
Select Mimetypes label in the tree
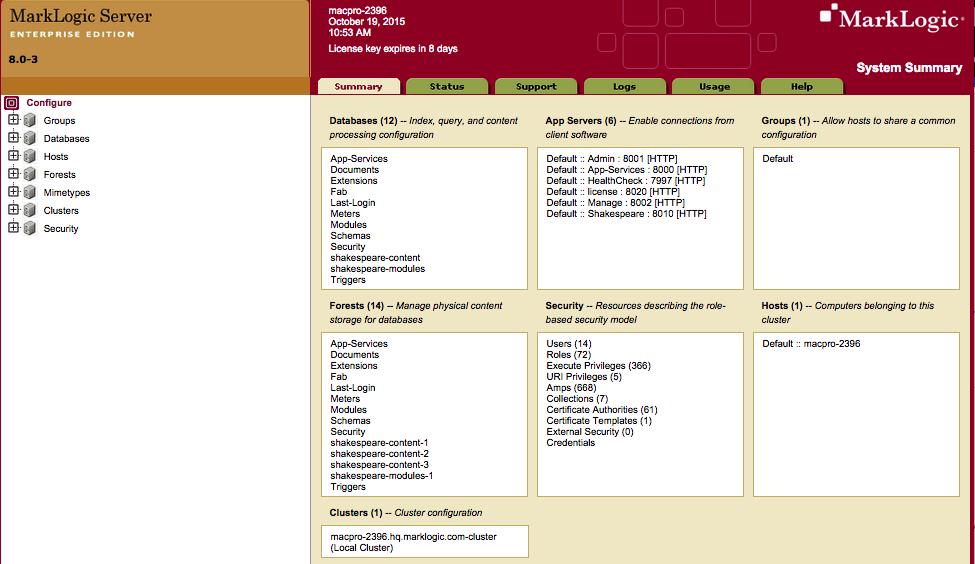(x=67, y=193)
